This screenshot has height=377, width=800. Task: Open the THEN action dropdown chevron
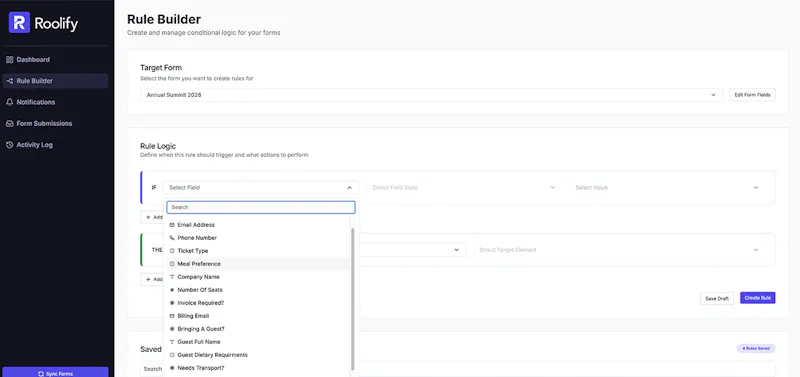(x=457, y=250)
